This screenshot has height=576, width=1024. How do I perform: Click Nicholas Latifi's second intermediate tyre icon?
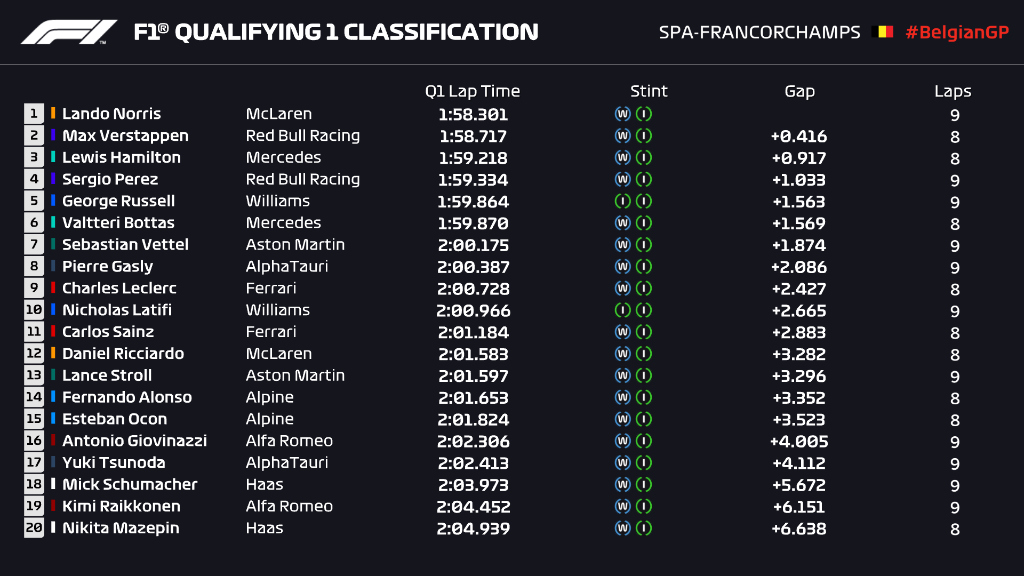[644, 310]
